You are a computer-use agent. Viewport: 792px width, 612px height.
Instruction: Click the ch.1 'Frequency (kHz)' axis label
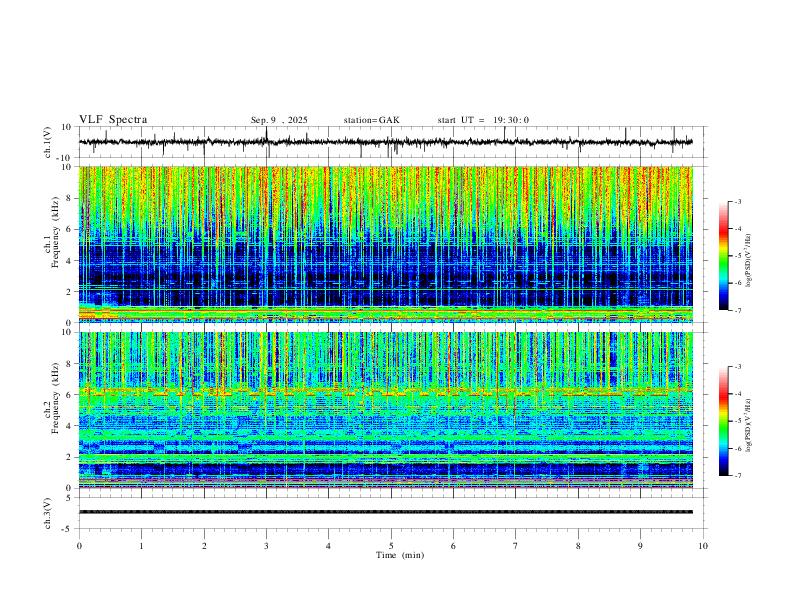[x=55, y=232]
